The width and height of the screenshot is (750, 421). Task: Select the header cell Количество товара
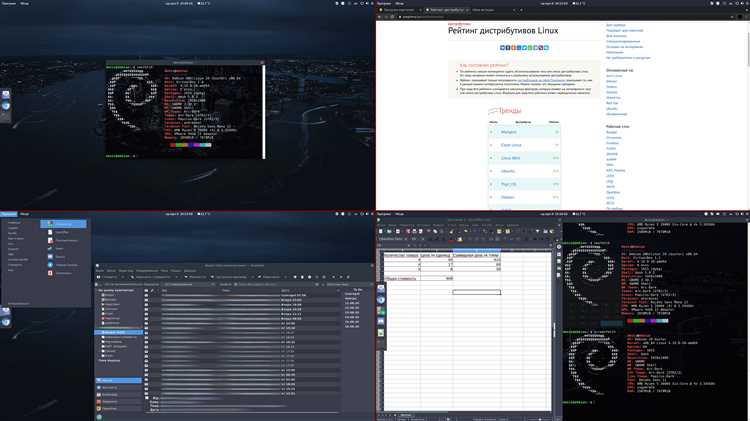pos(402,255)
